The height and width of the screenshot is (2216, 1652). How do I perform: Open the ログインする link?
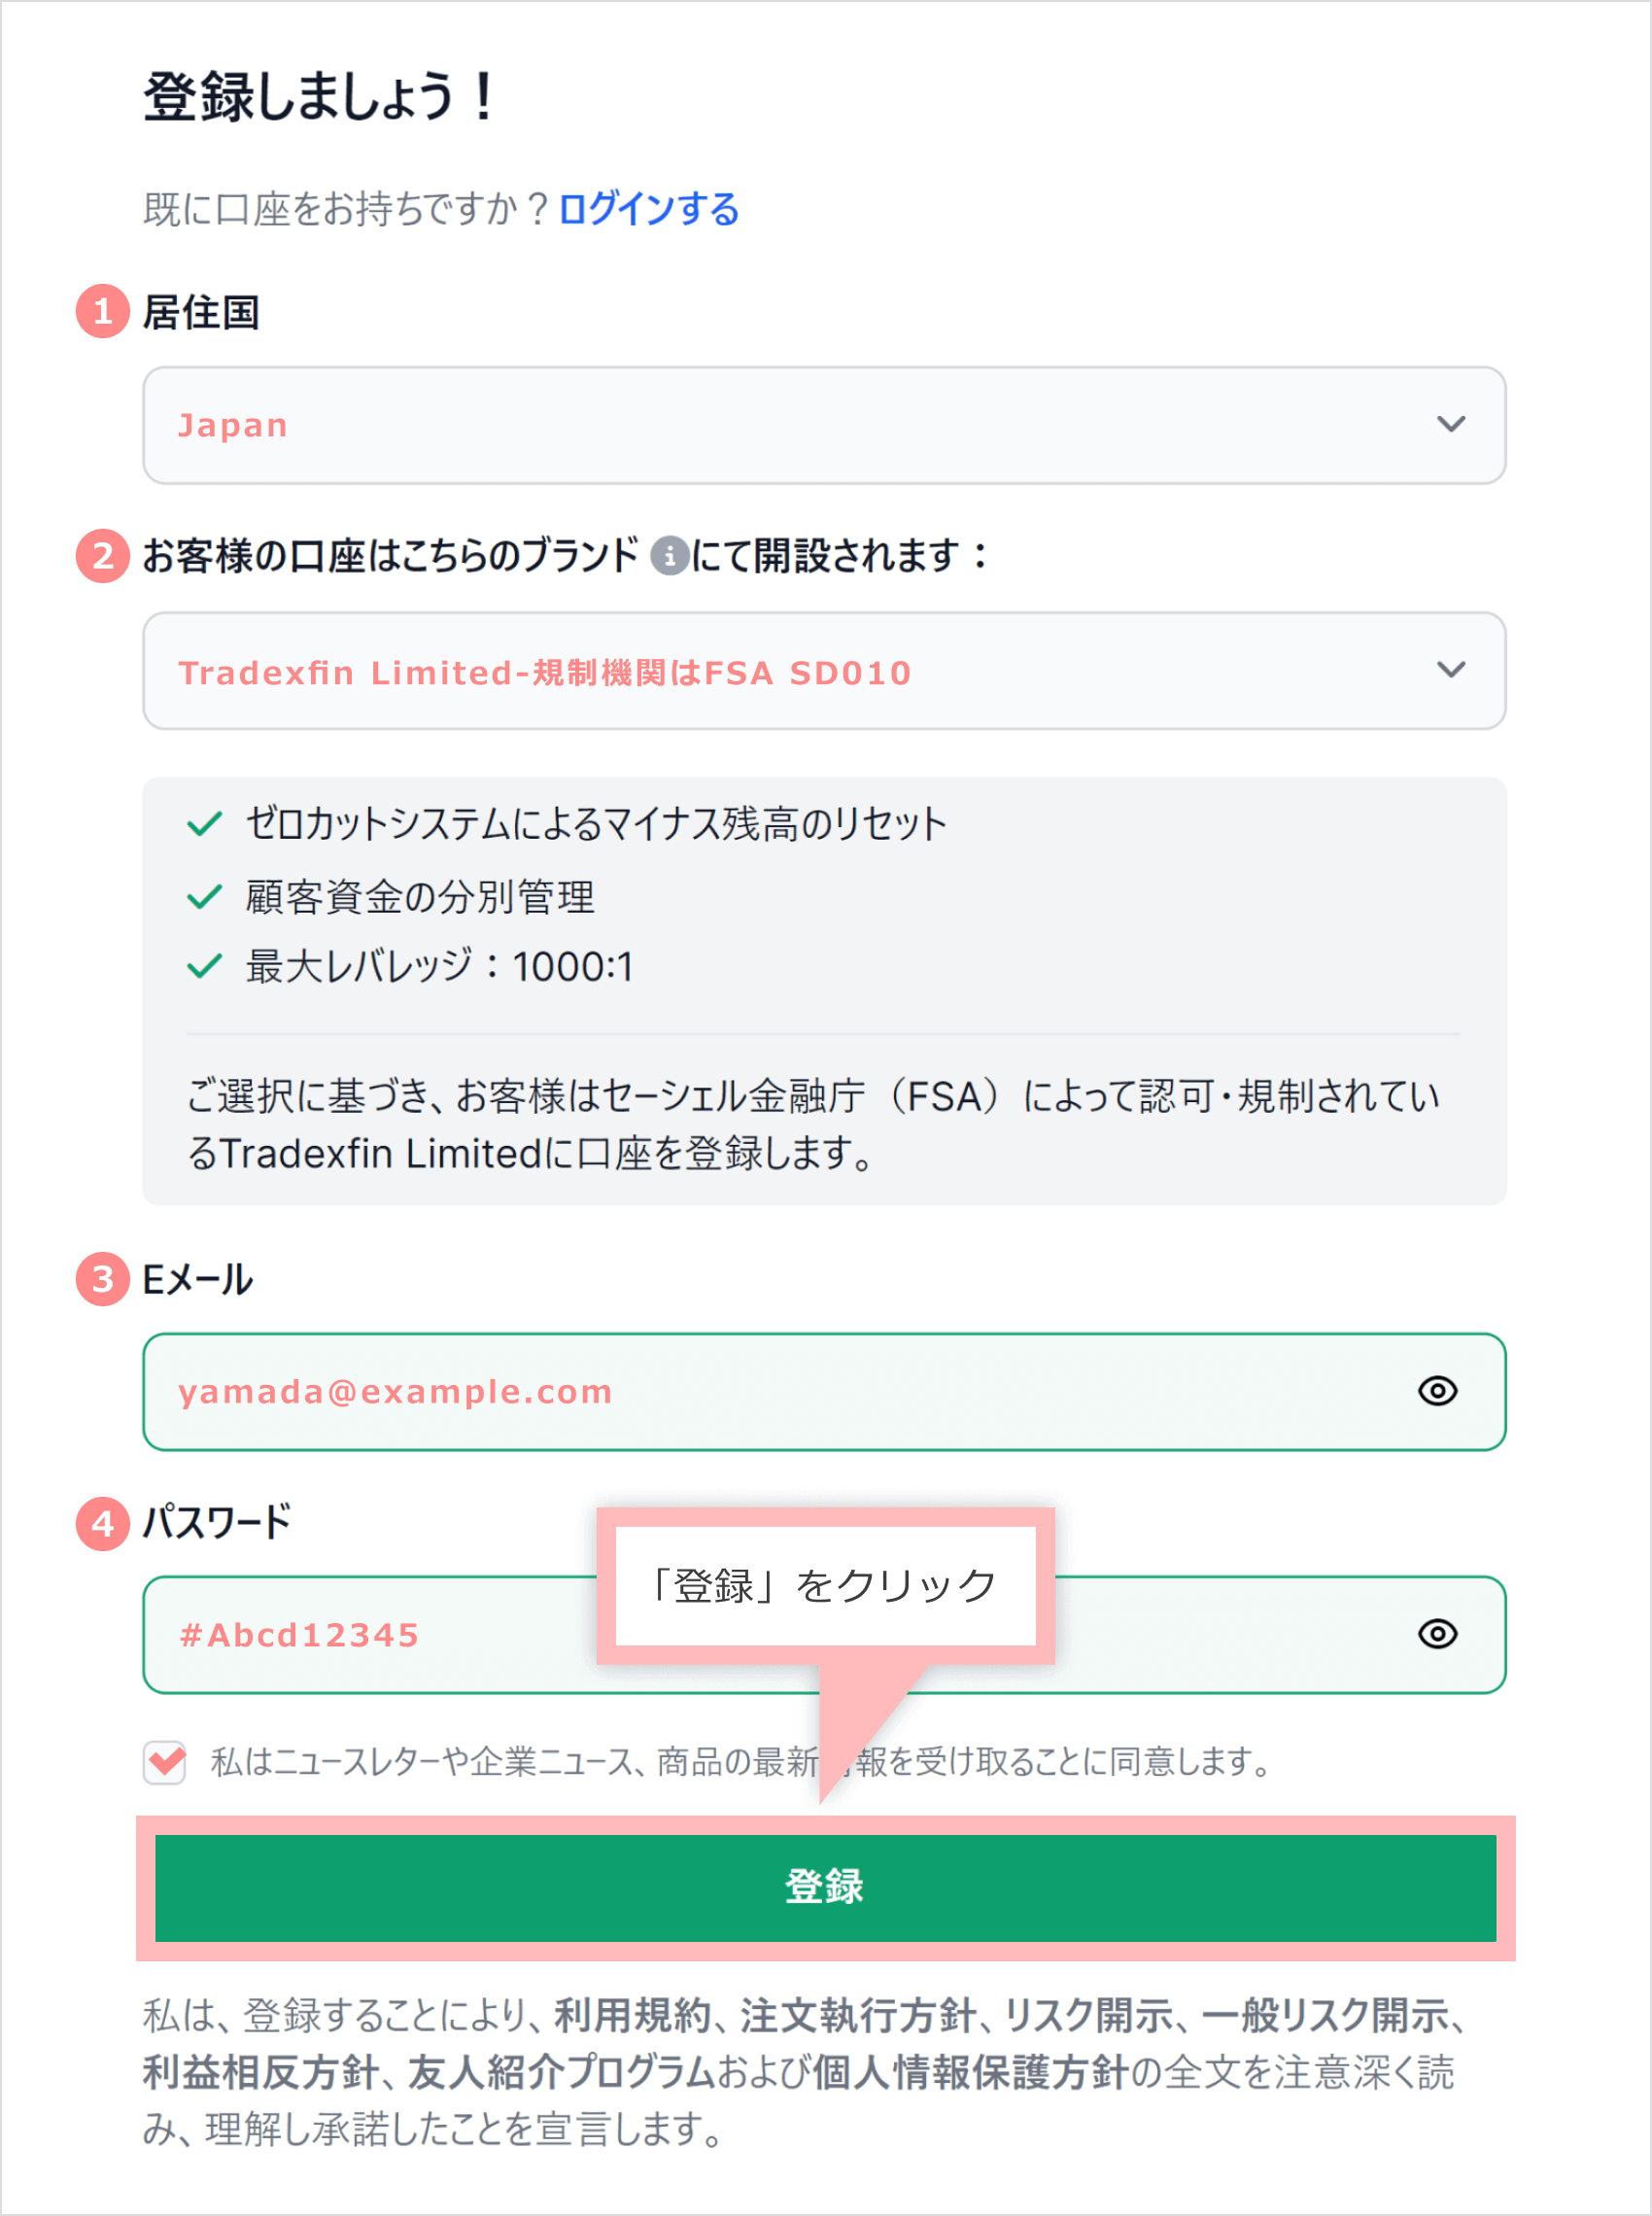tap(648, 210)
